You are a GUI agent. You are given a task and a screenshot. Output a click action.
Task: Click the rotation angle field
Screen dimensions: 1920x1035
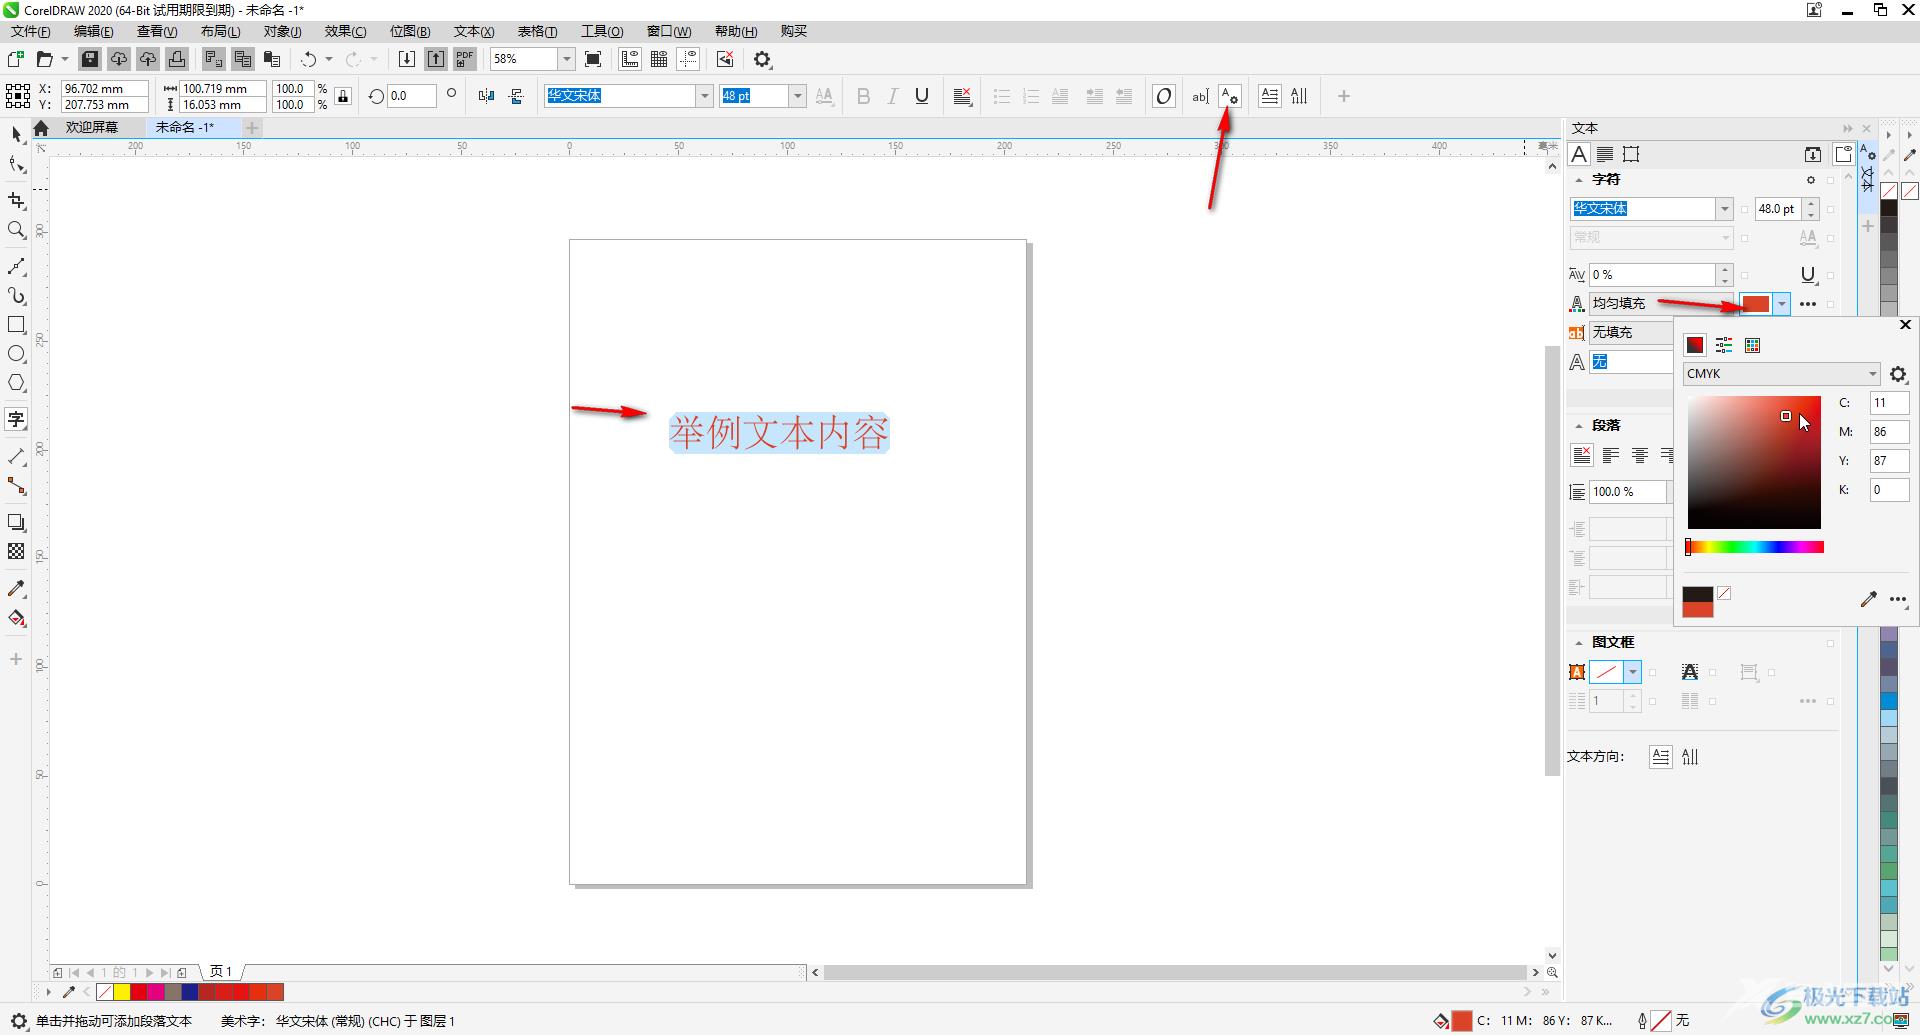pos(411,96)
